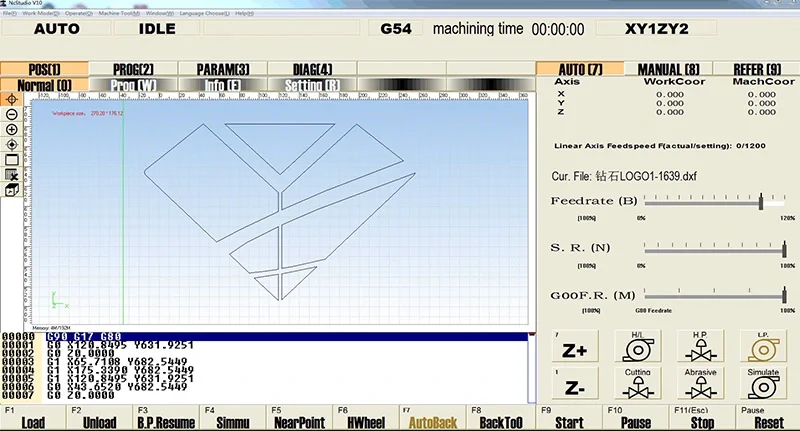Click the F1 Load button

click(33, 418)
